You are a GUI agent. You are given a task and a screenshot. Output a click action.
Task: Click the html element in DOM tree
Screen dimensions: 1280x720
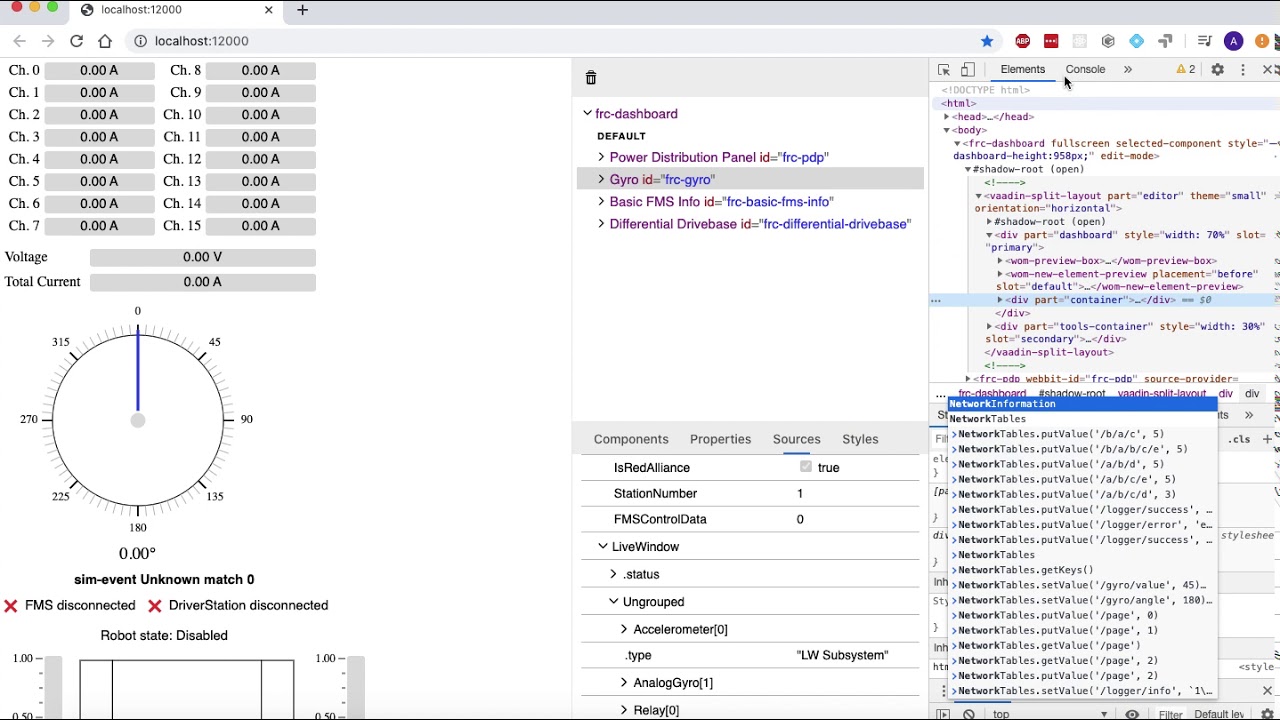point(959,103)
